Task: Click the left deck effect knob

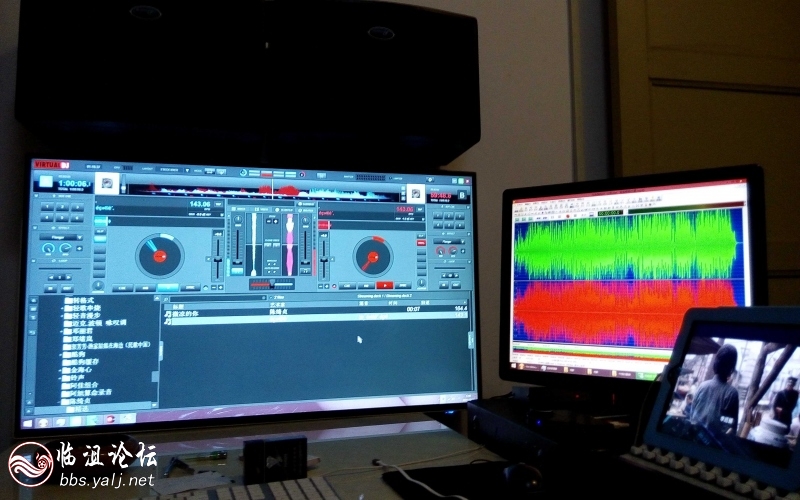Action: tap(49, 248)
